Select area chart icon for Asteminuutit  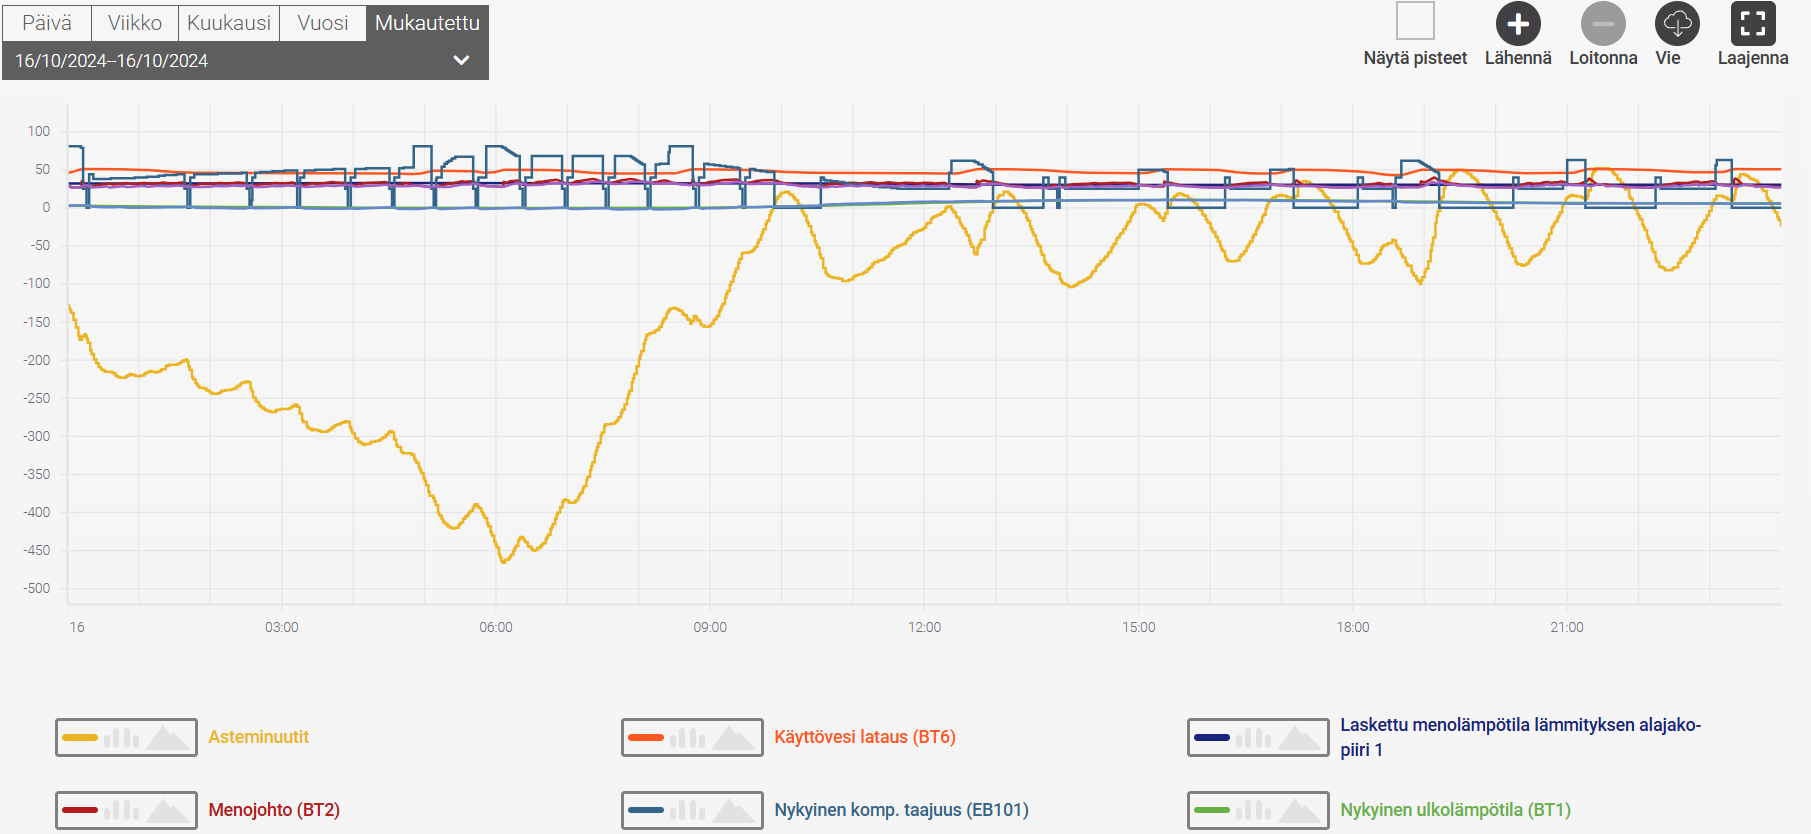[168, 738]
